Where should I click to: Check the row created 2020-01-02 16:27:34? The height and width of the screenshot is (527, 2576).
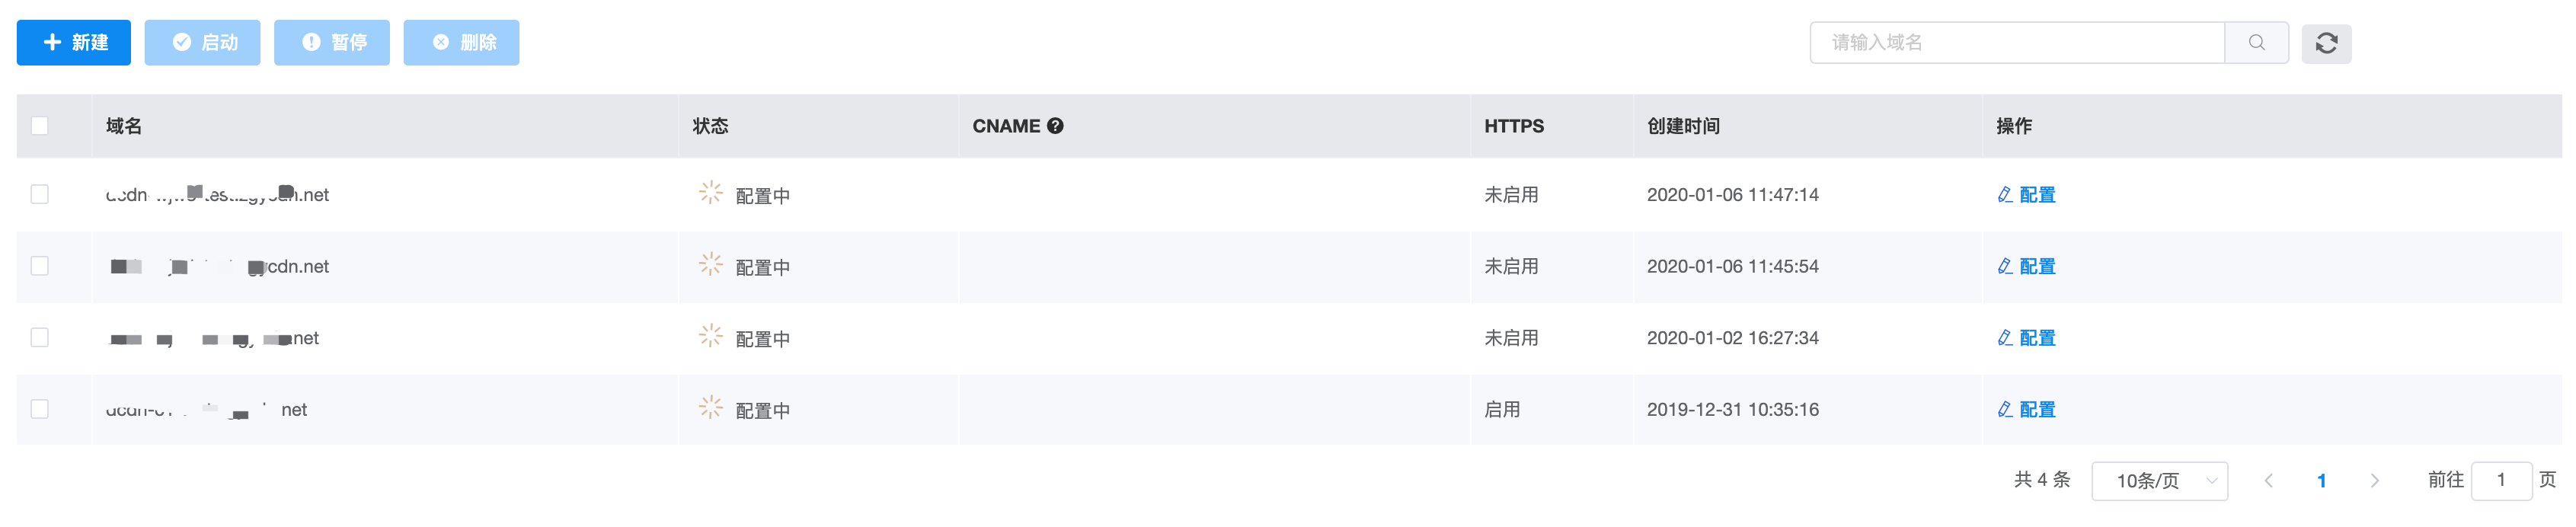coord(40,338)
